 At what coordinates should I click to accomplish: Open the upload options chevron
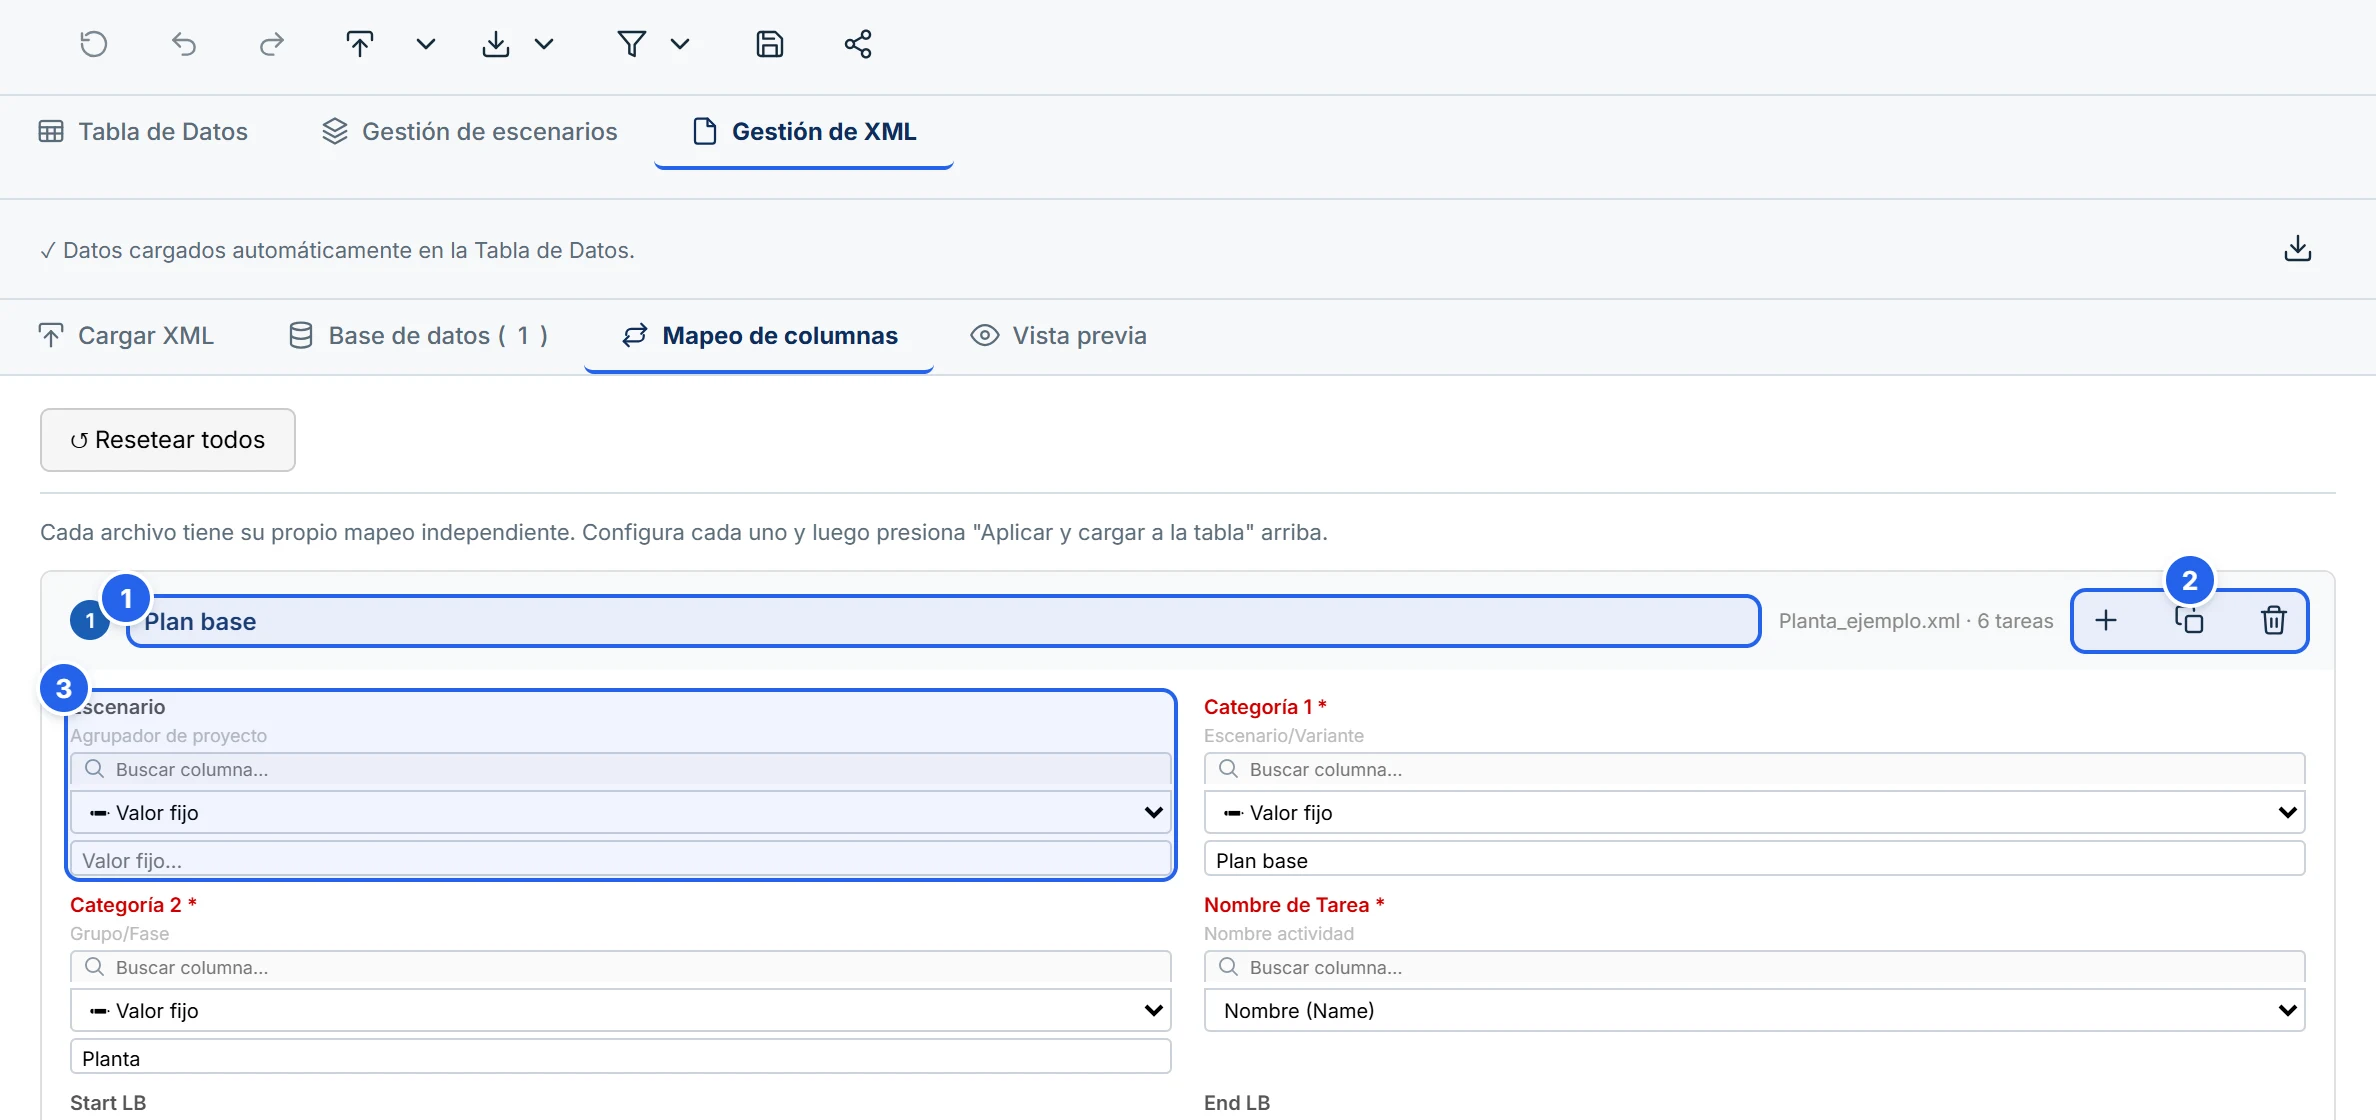426,44
